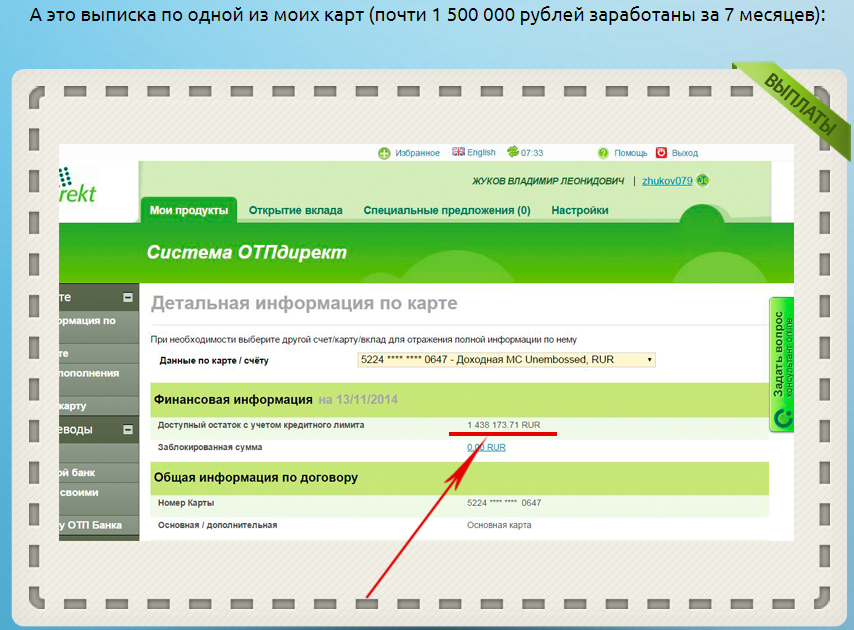
Task: Open the blocked amount 0.00 RUR link
Action: tap(486, 447)
